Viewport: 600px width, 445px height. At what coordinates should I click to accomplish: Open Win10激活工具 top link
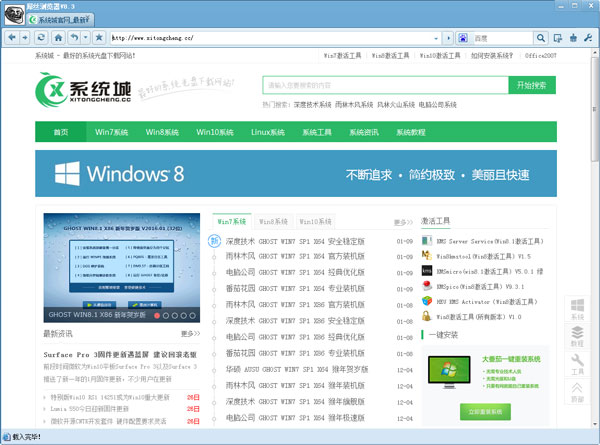[440, 55]
